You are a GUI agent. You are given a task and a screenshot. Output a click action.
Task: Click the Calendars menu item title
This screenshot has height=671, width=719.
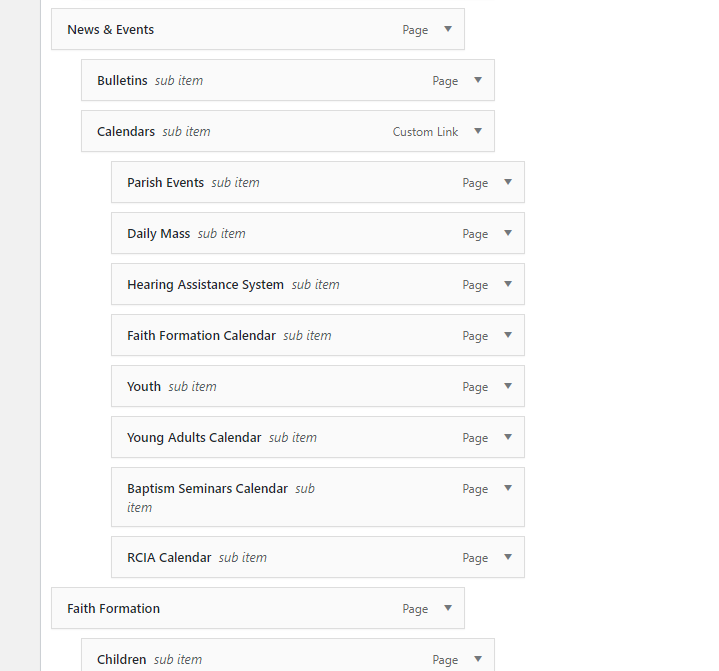tap(126, 131)
